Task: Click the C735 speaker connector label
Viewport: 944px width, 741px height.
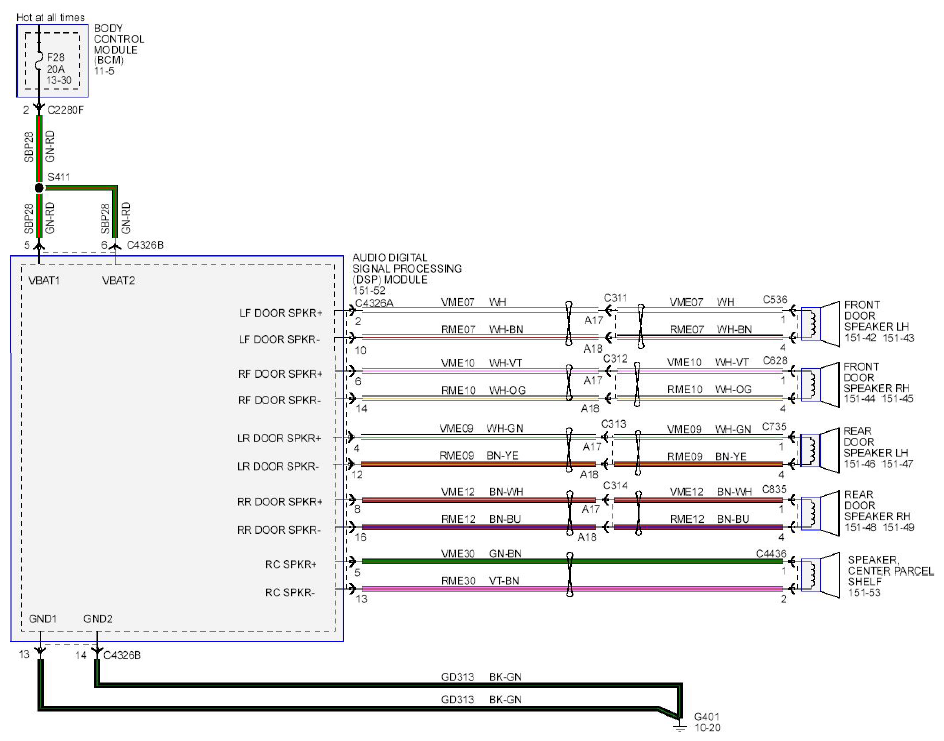Action: [x=774, y=426]
